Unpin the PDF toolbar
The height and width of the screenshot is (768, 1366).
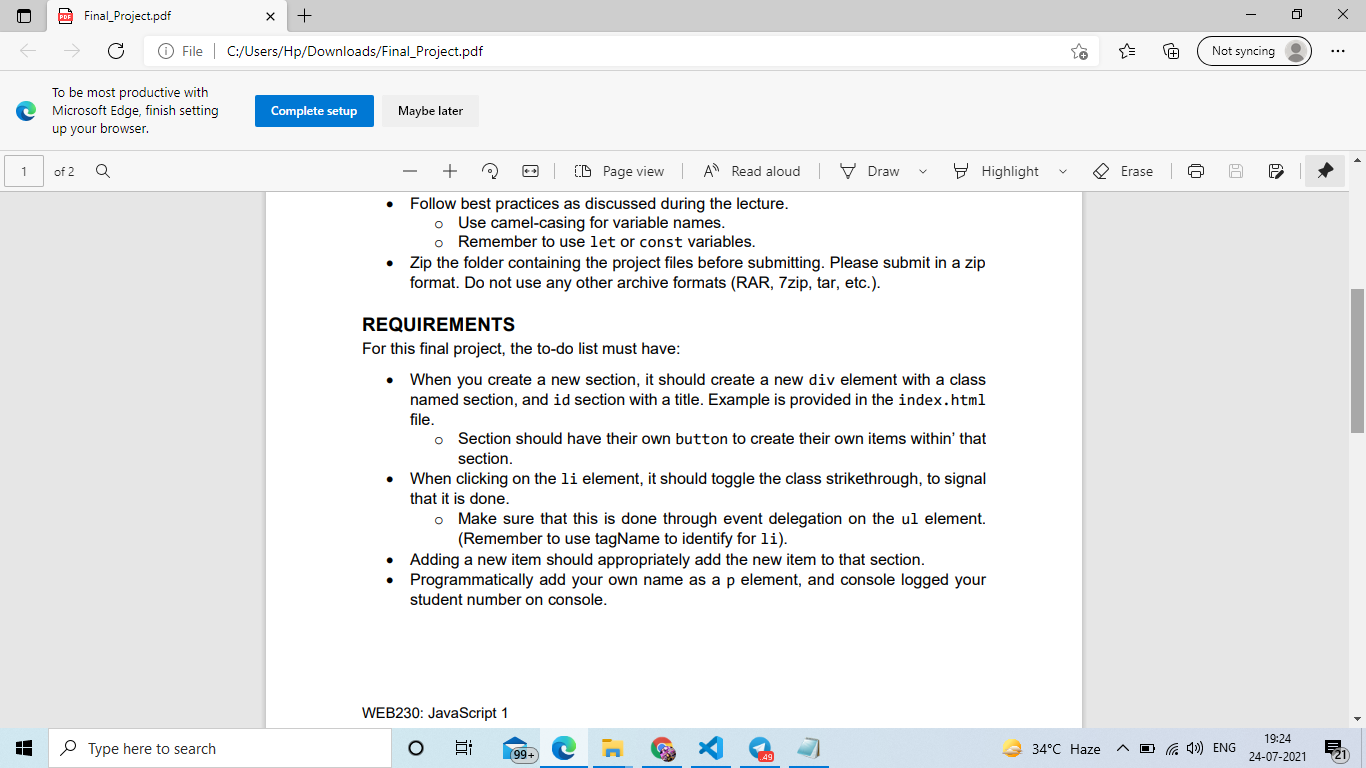1325,171
